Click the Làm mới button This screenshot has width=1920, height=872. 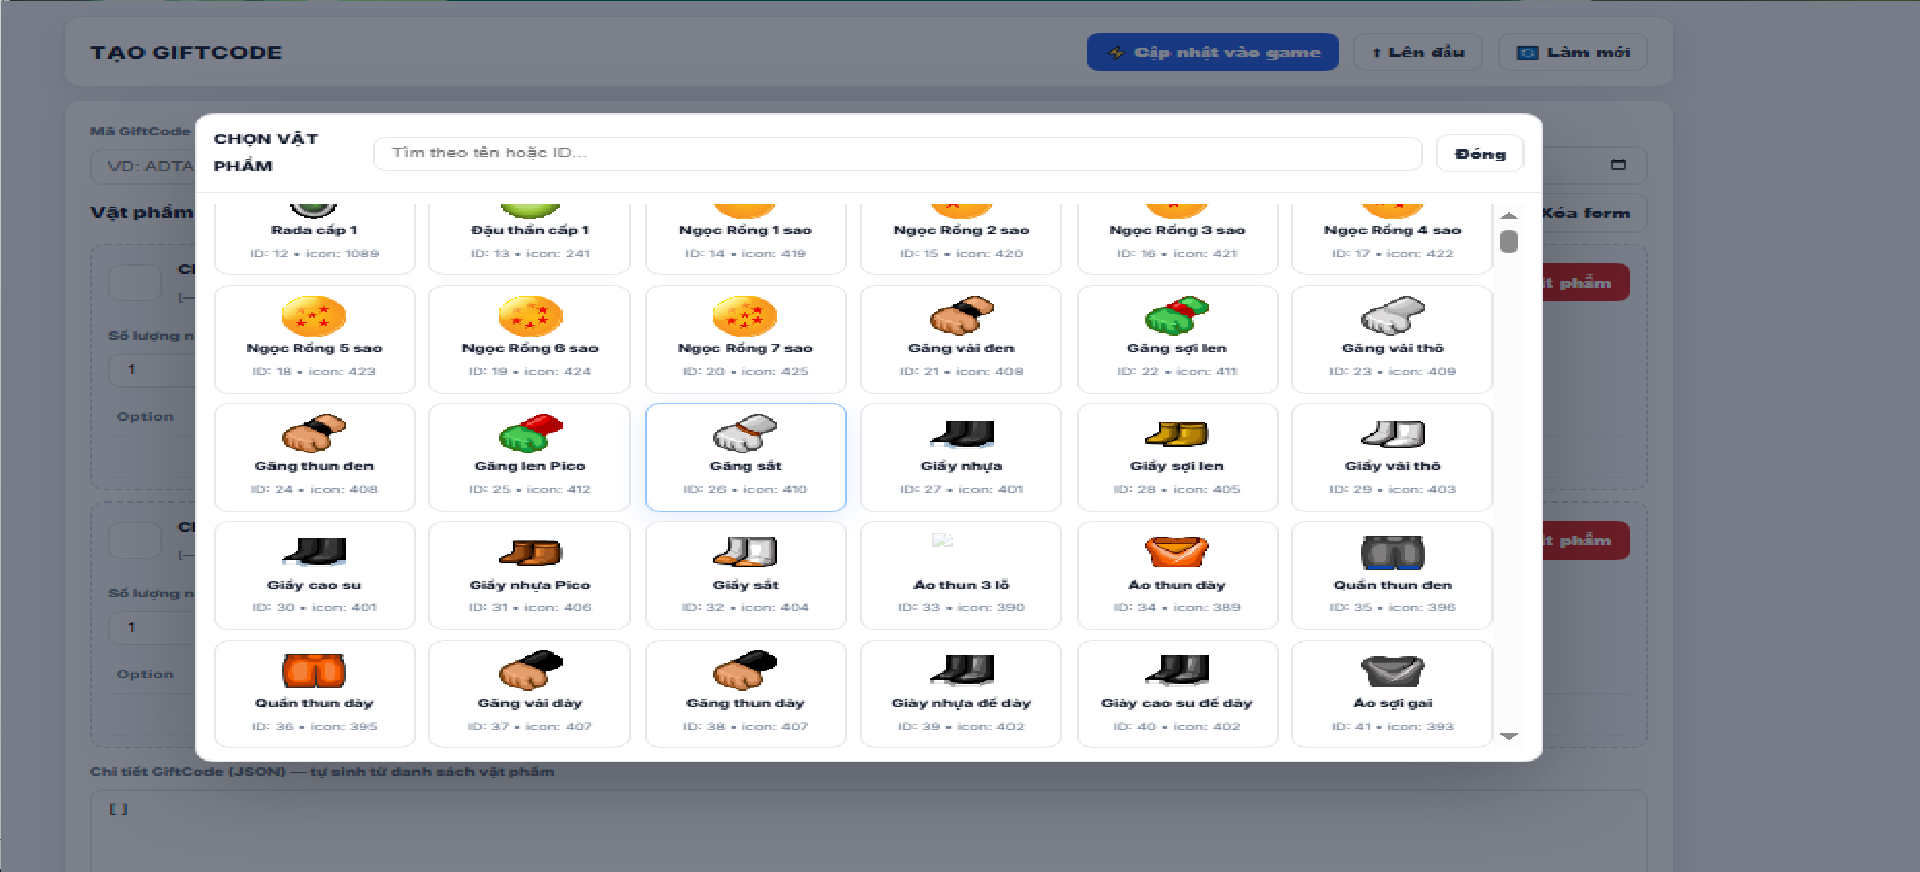[x=1573, y=52]
